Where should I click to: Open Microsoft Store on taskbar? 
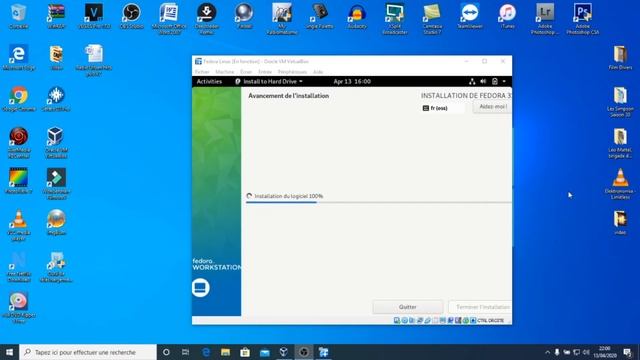click(245, 352)
